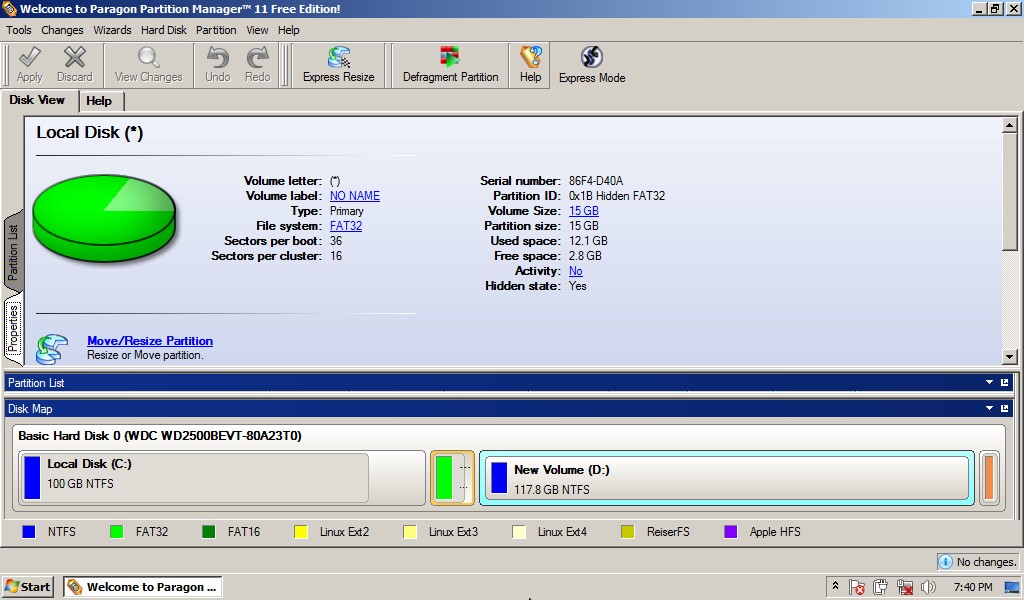Discard pending changes with the X icon

[74, 57]
